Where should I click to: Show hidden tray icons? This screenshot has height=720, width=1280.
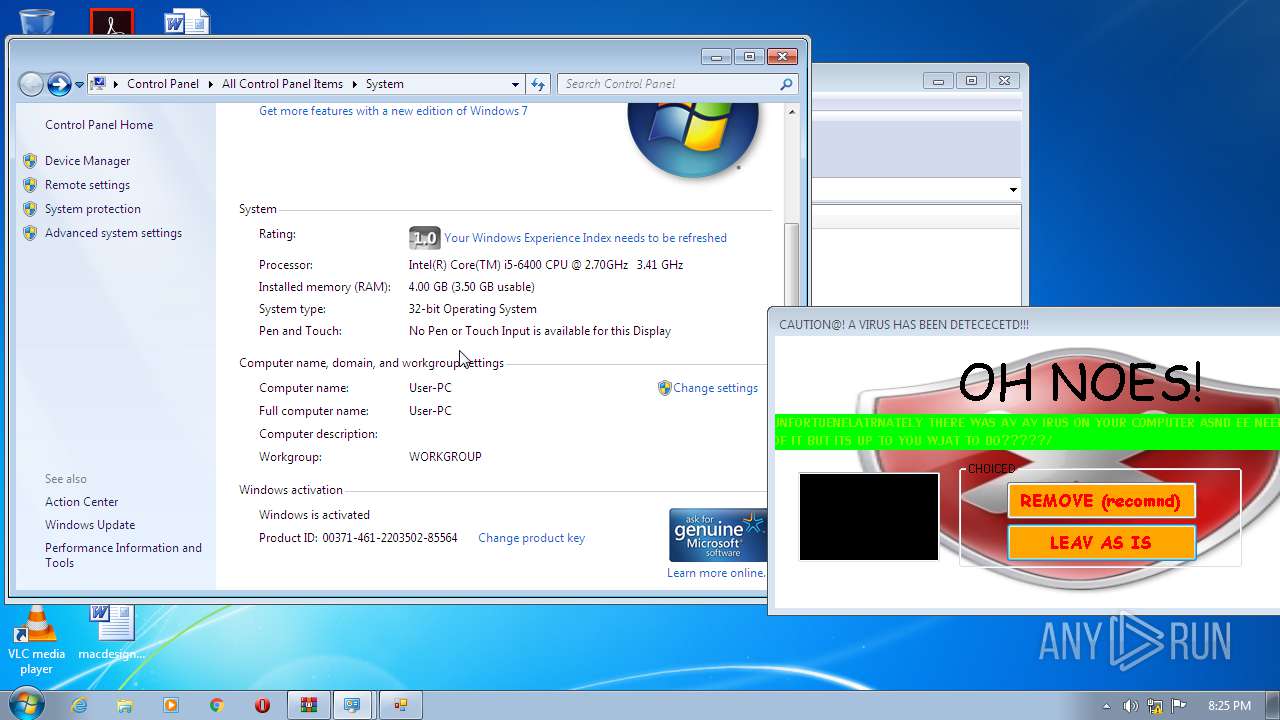tap(1106, 706)
